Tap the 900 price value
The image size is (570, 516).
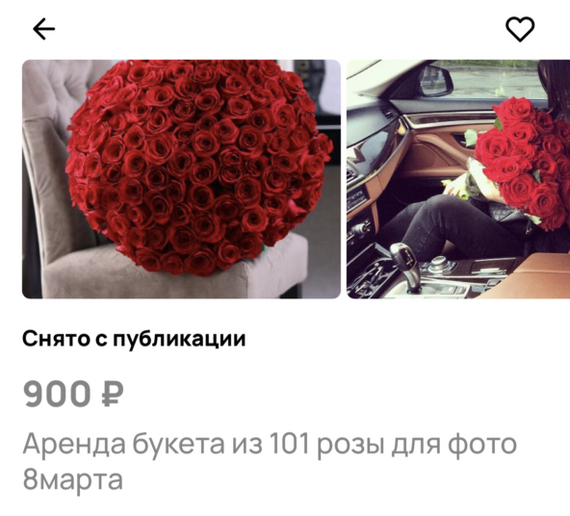point(57,394)
